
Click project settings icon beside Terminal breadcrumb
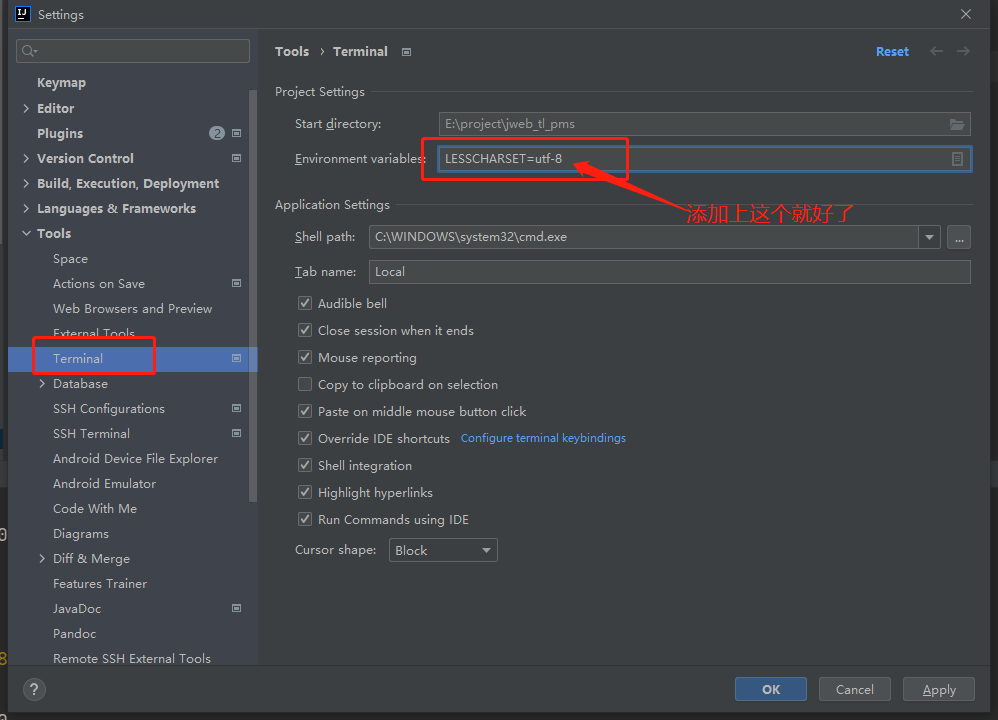(406, 52)
